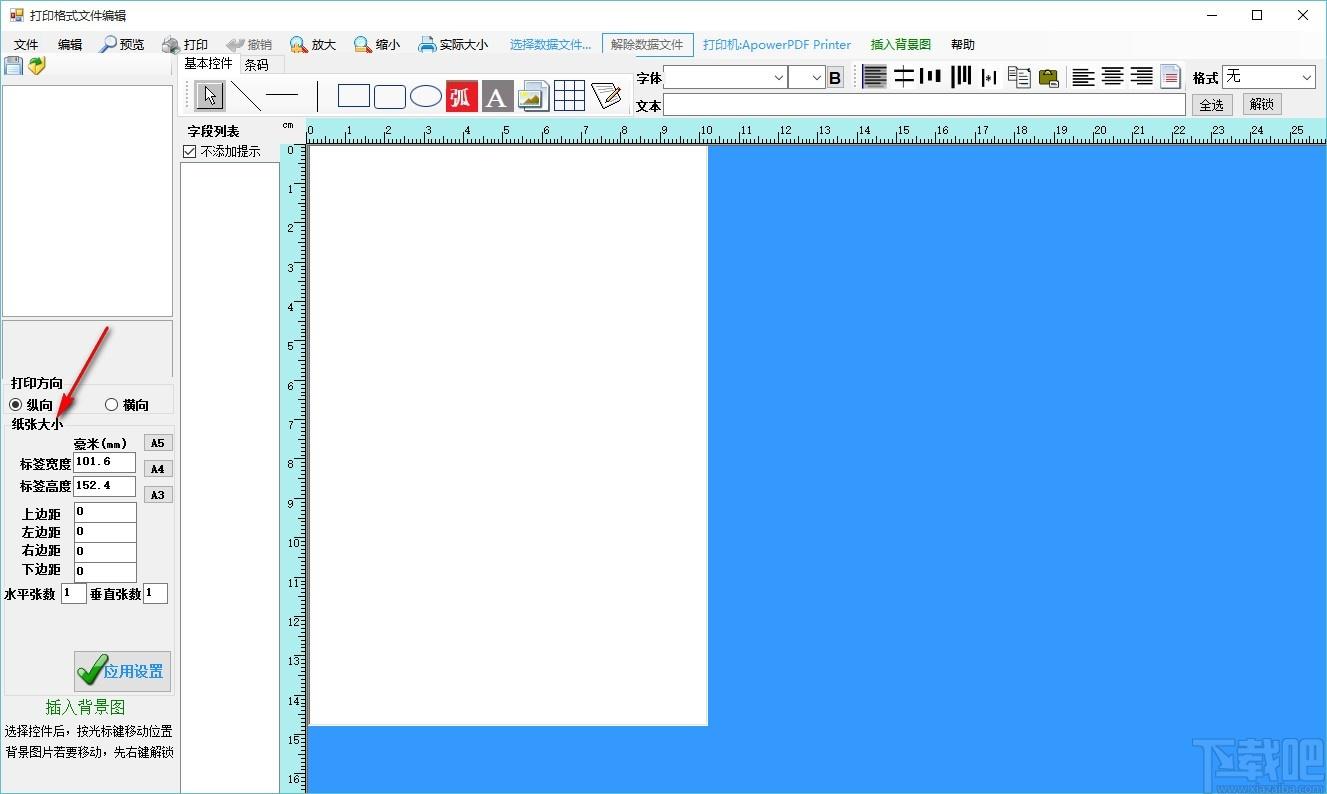
Task: Select the horizontal line tool
Action: (x=282, y=96)
